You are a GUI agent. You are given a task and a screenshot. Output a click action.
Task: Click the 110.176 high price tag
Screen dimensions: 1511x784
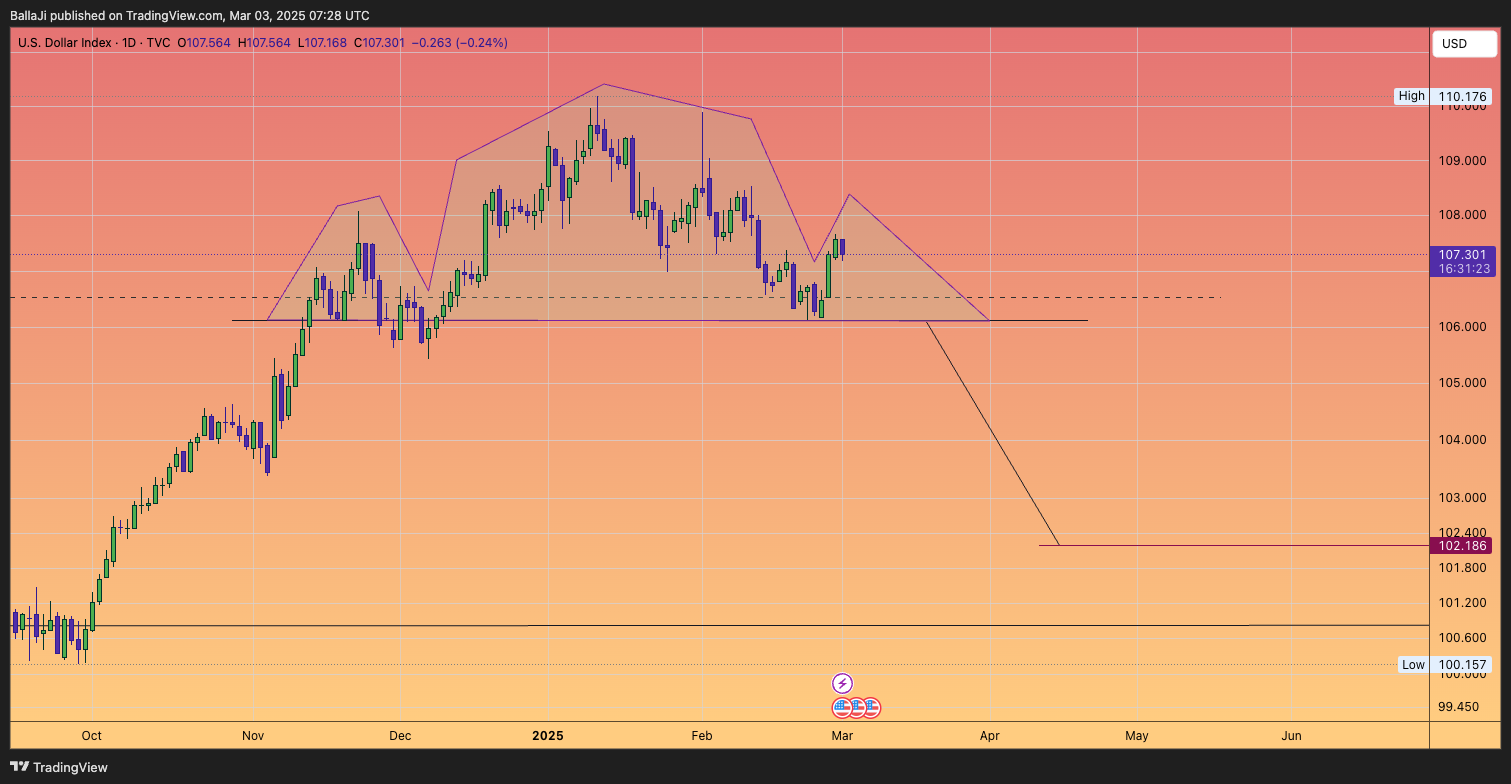1463,97
